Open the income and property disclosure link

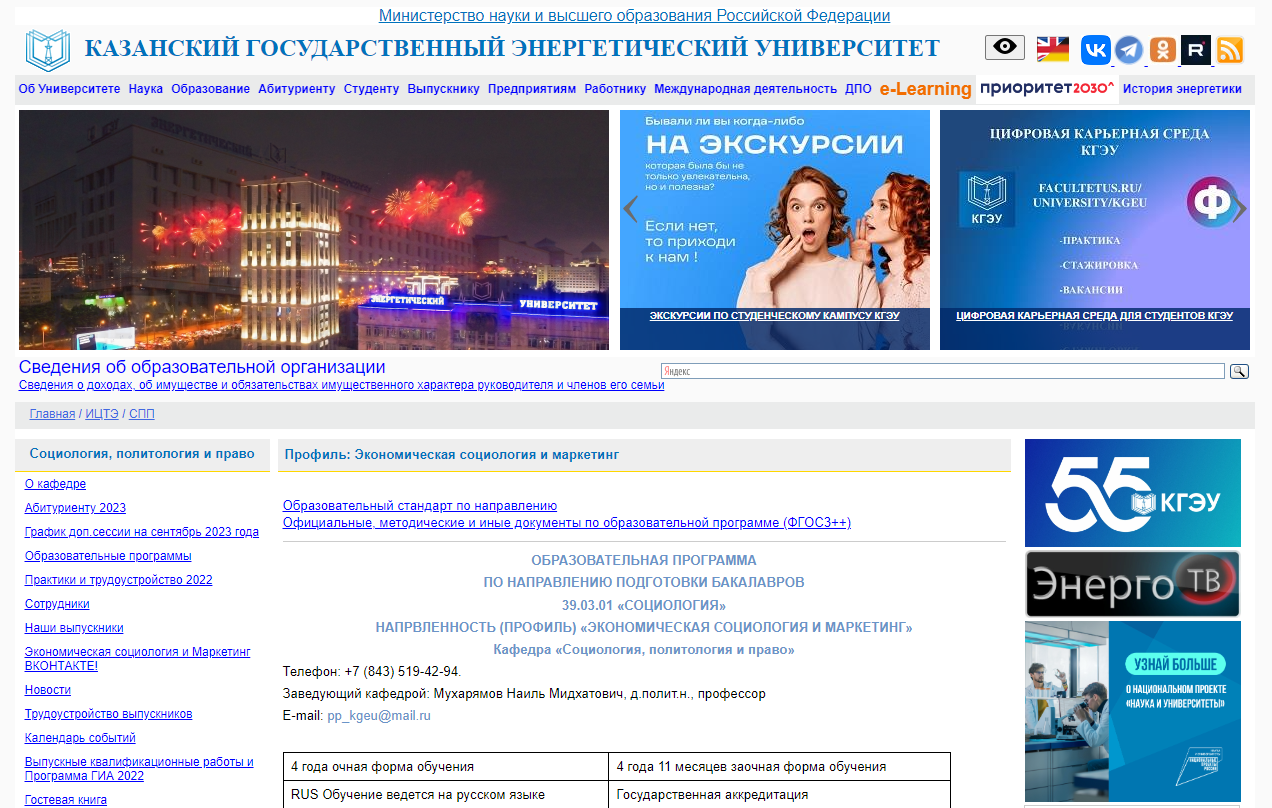(341, 385)
